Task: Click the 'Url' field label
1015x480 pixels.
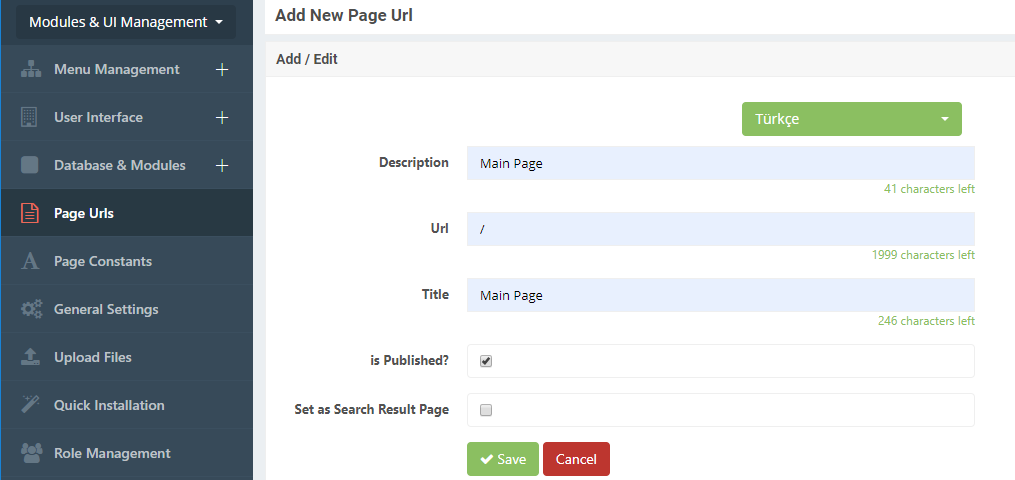Action: [440, 228]
